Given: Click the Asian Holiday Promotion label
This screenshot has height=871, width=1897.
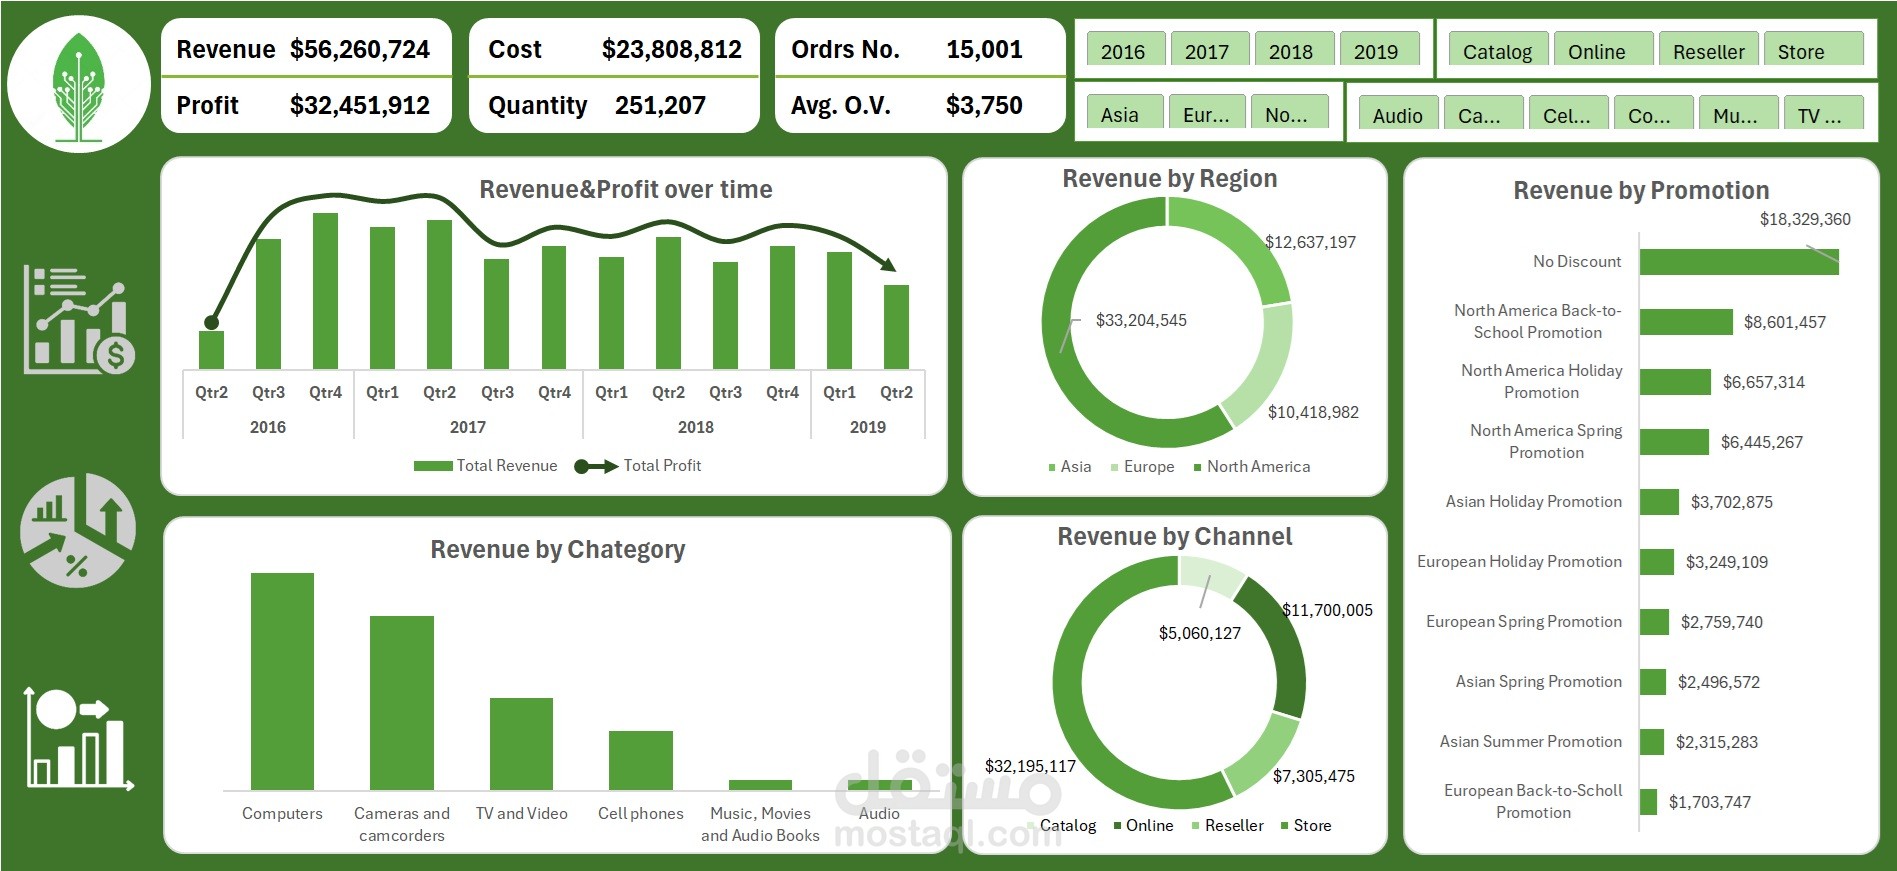Looking at the screenshot, I should click(x=1534, y=502).
